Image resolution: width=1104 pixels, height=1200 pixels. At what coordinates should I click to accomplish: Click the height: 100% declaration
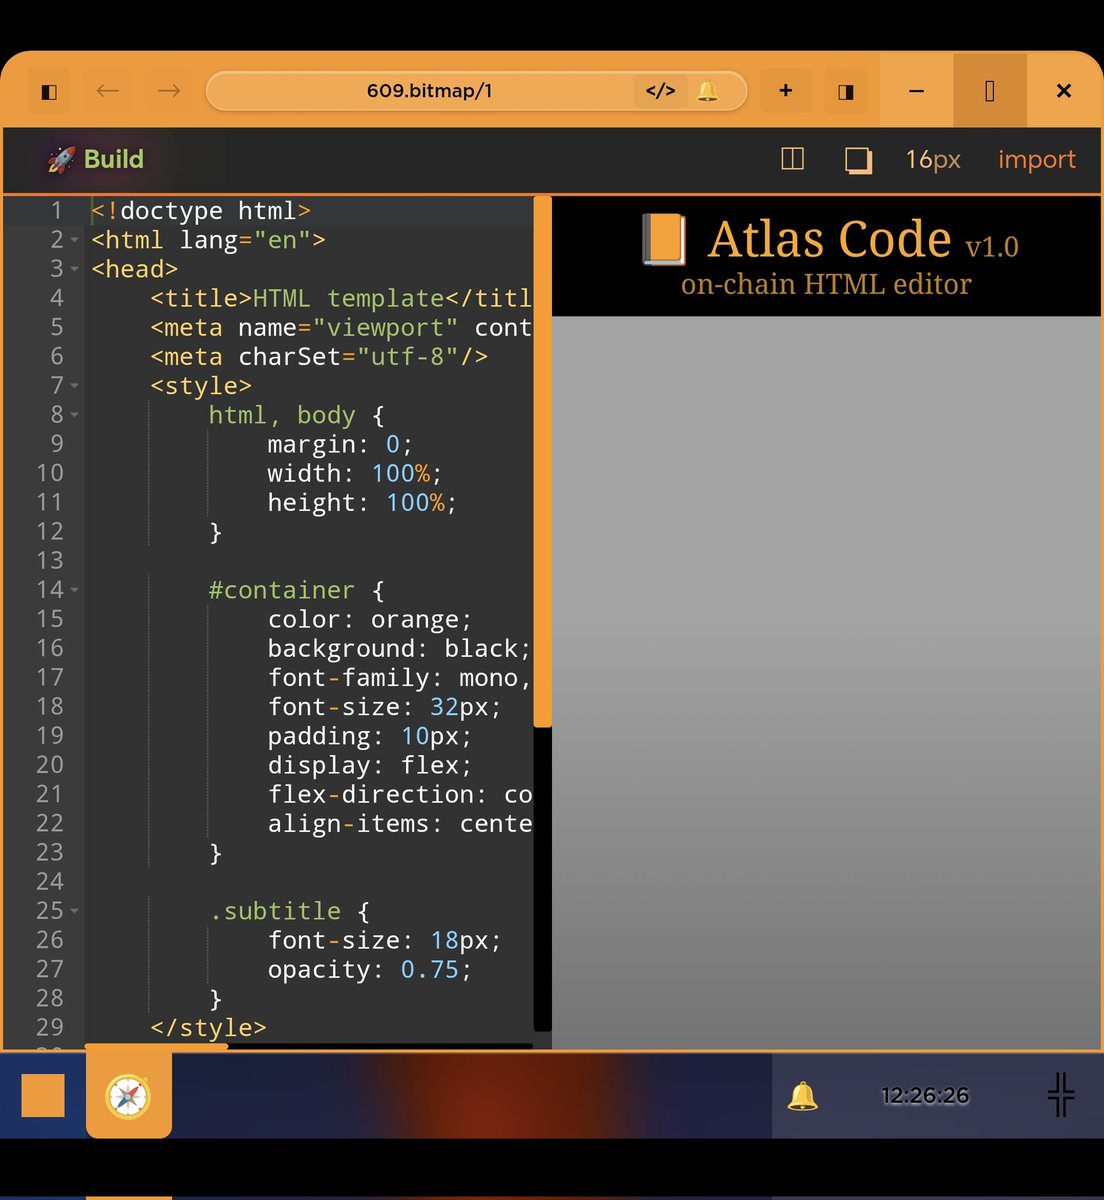tap(362, 502)
